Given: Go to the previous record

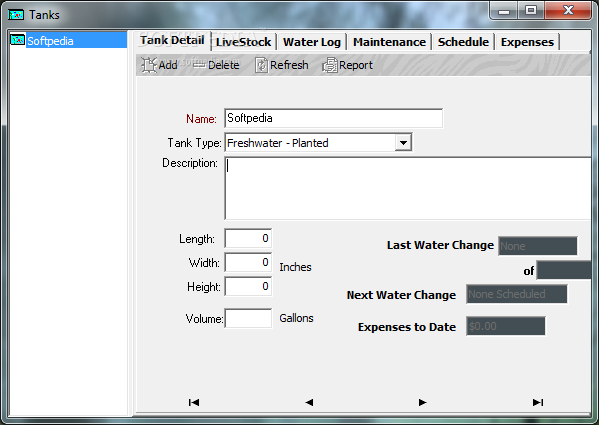Looking at the screenshot, I should coord(309,402).
